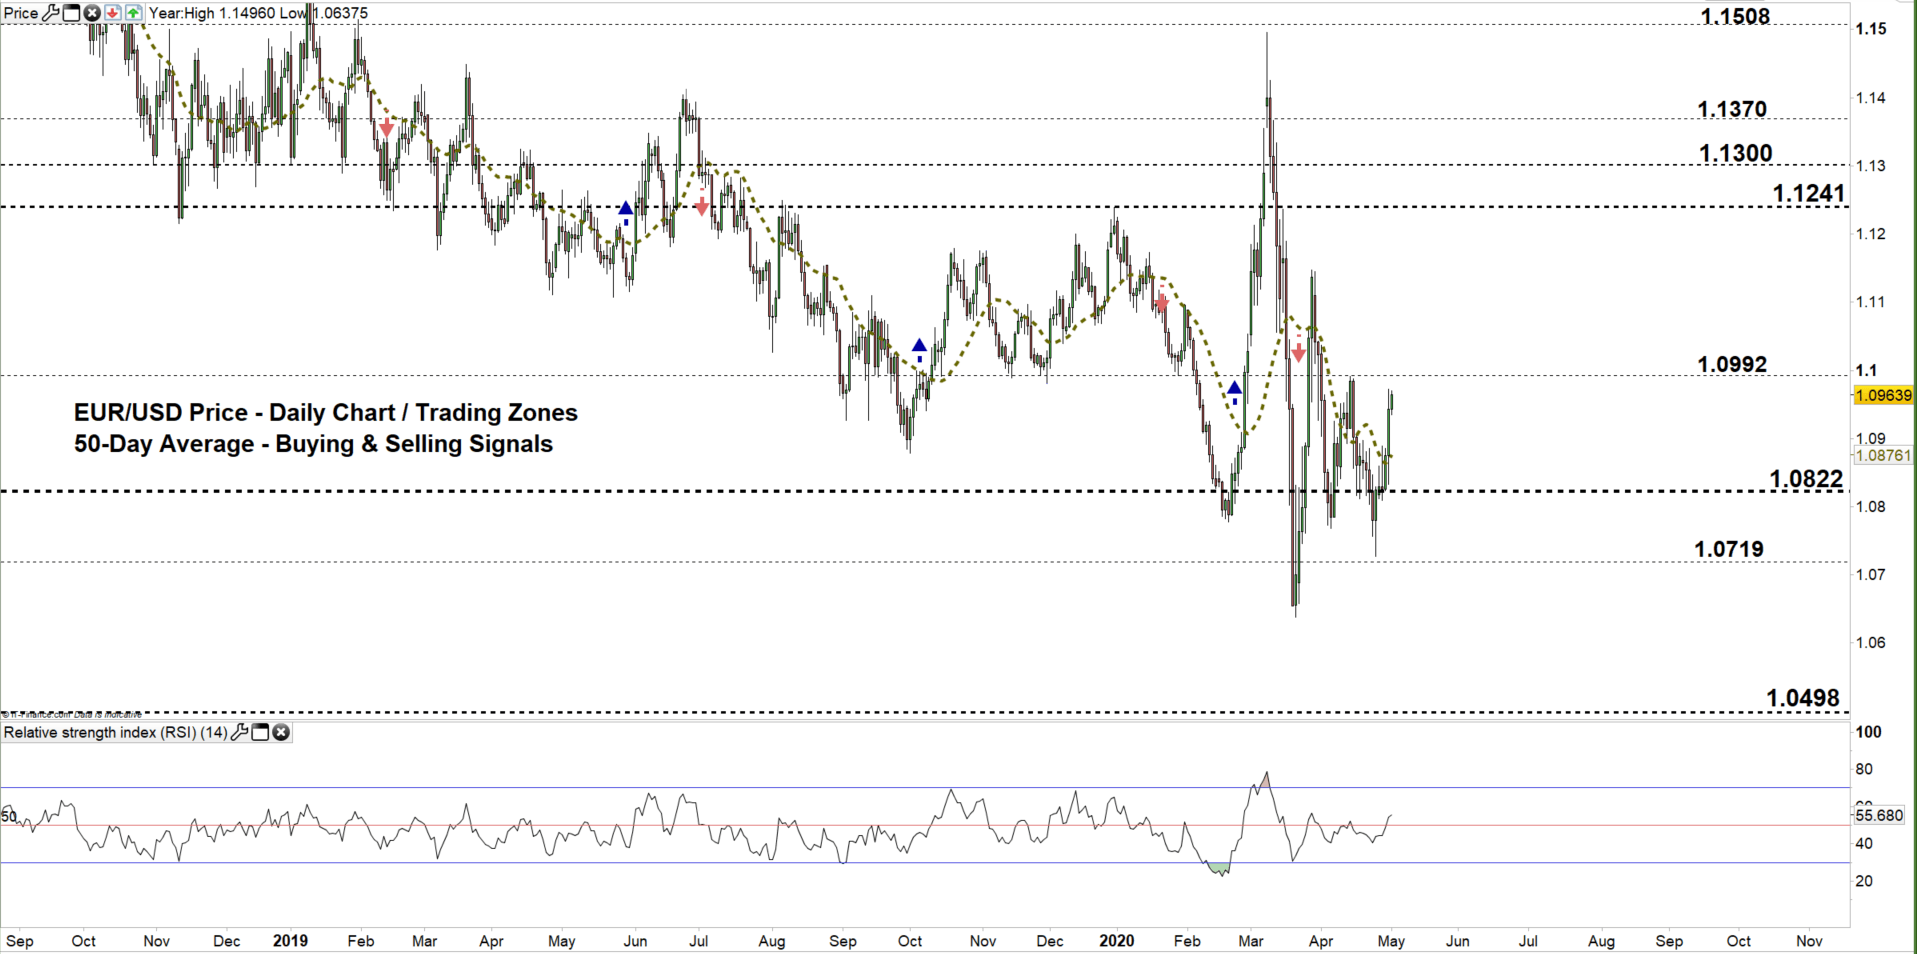Close the Price panel with X icon

(92, 13)
